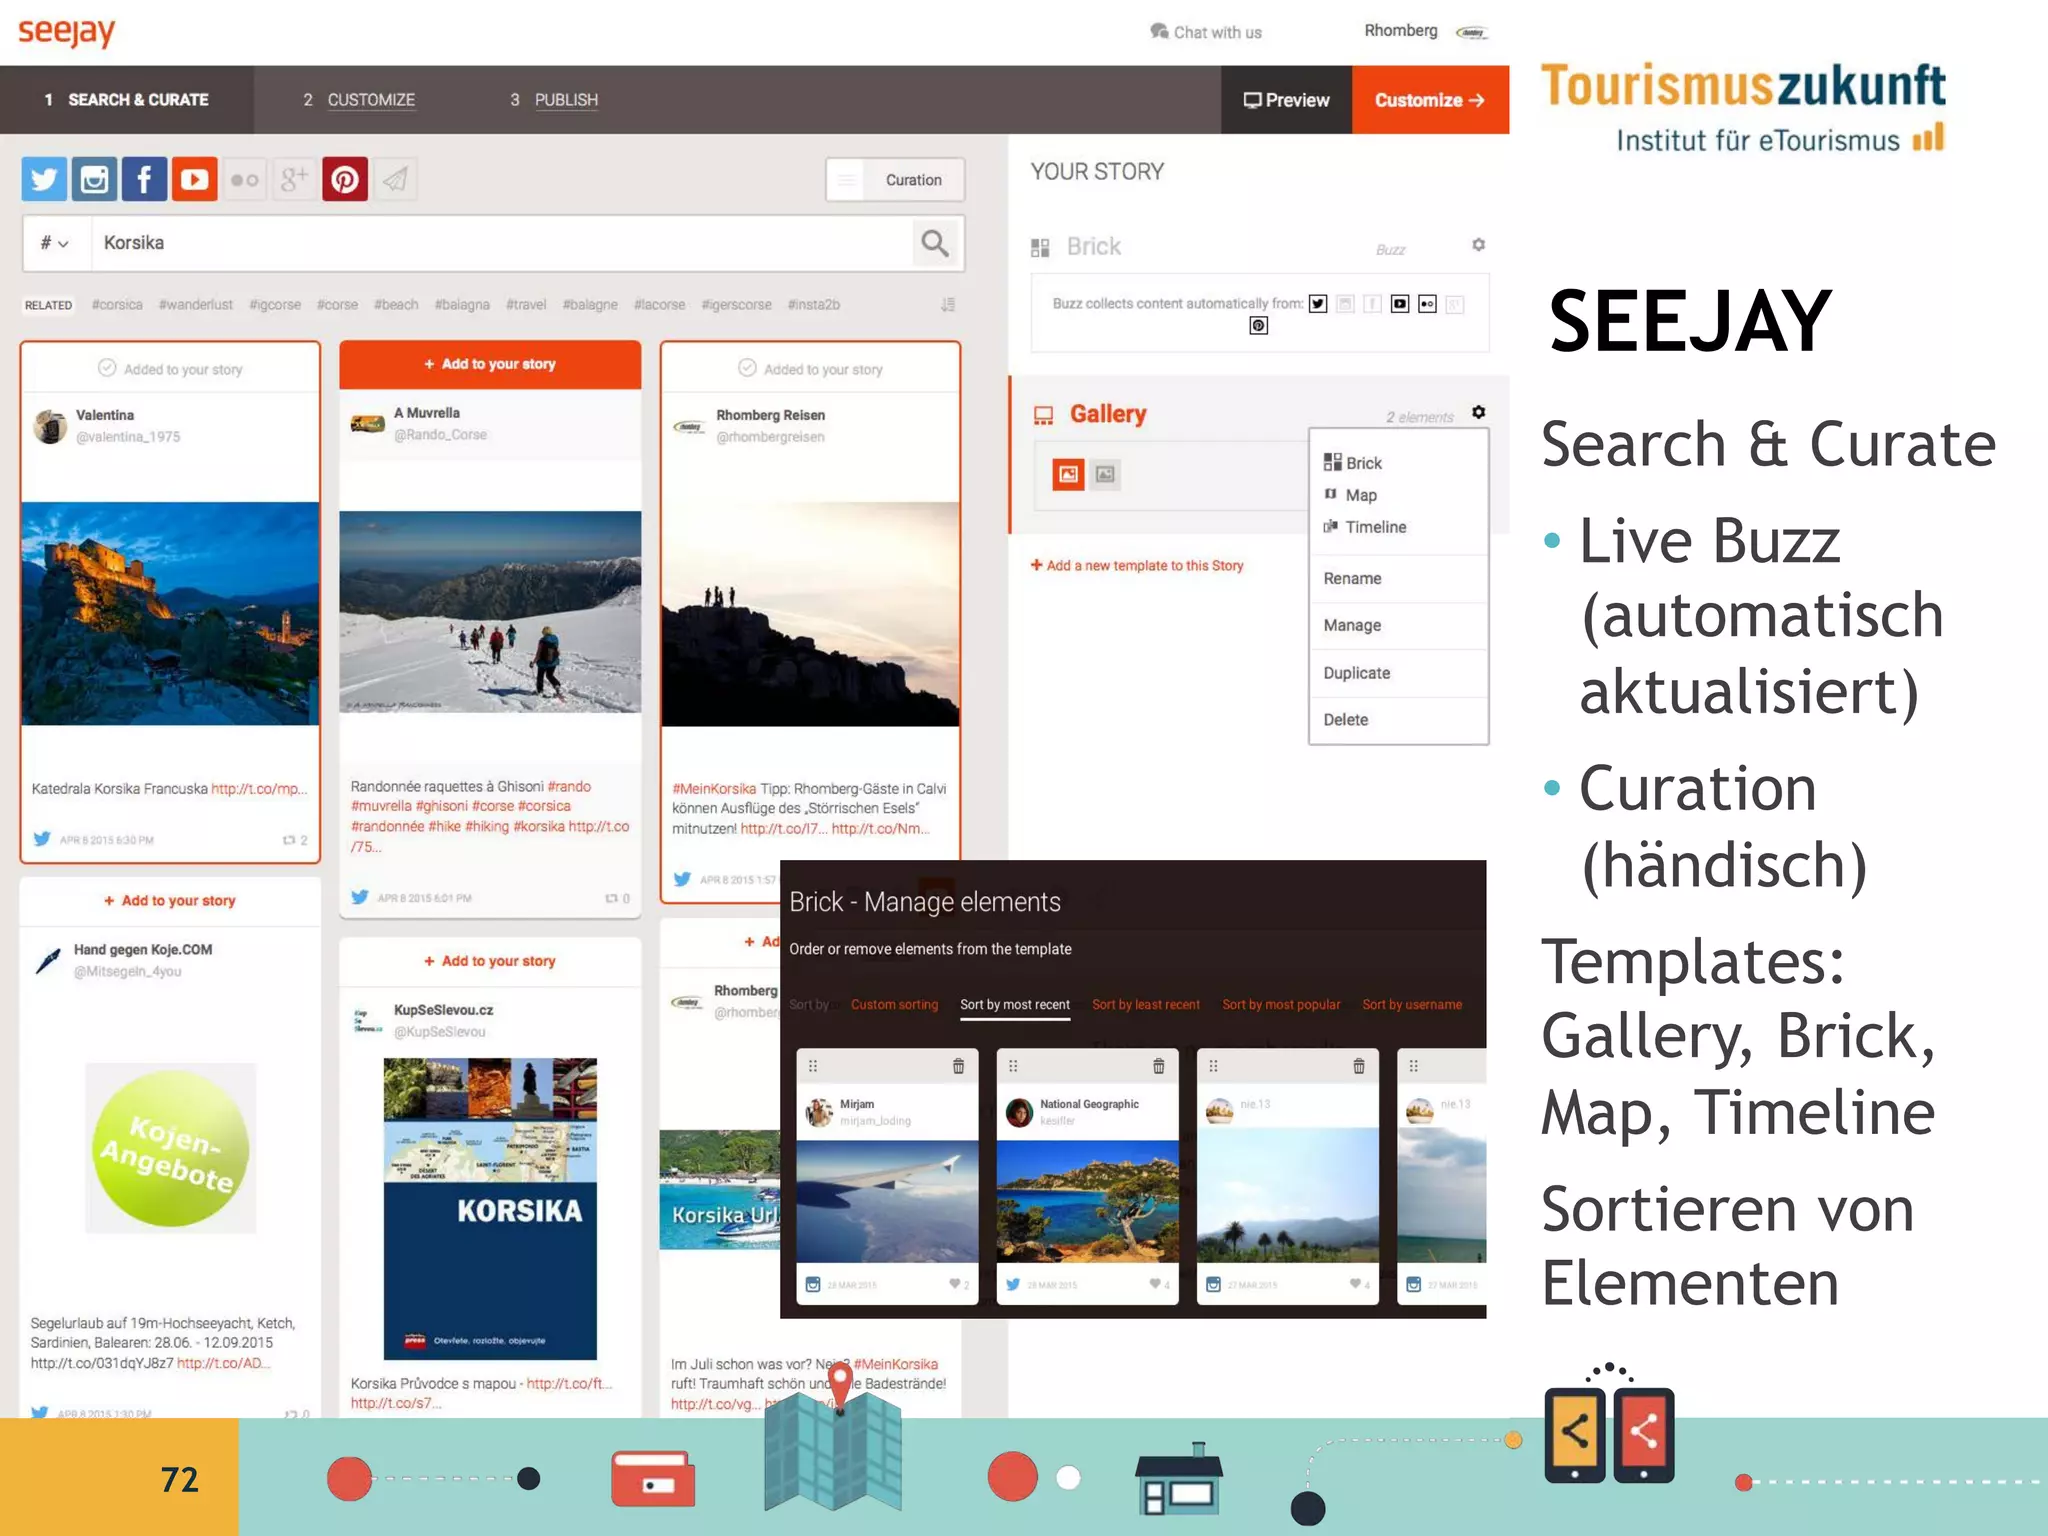Select Sort by most popular
The image size is (2048, 1536).
(x=1281, y=1005)
